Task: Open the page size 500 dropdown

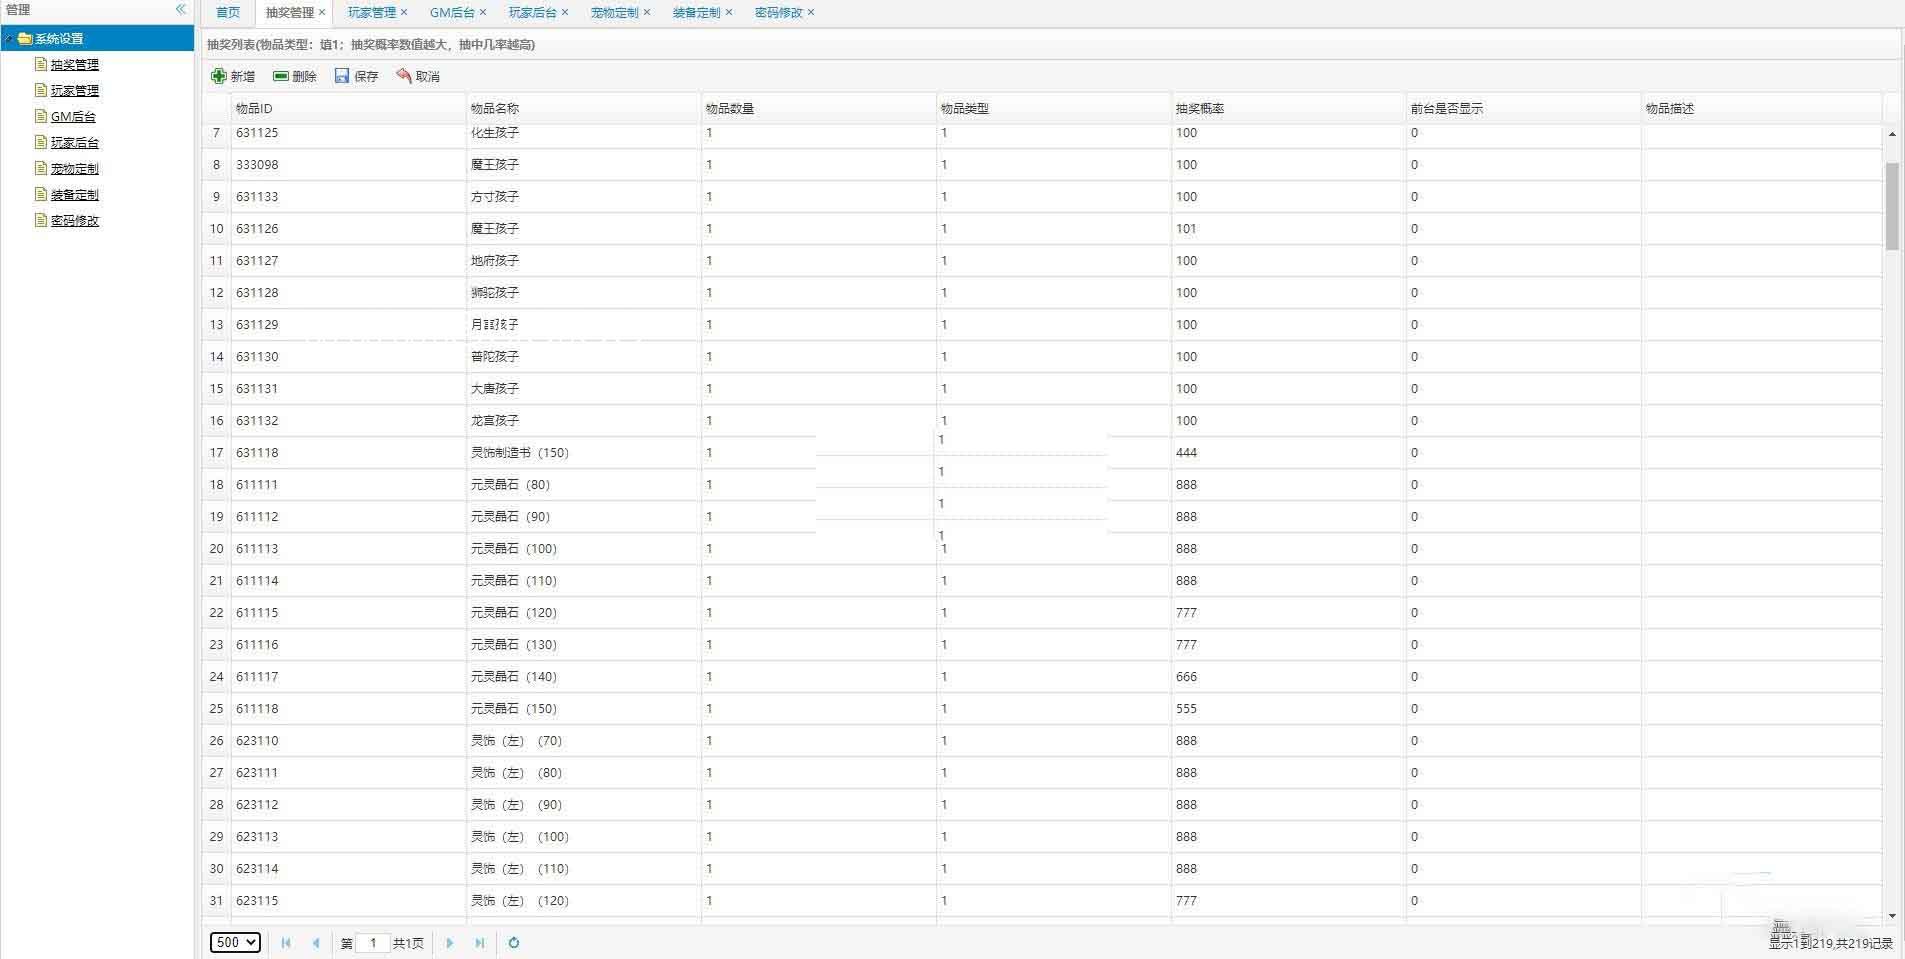Action: point(235,942)
